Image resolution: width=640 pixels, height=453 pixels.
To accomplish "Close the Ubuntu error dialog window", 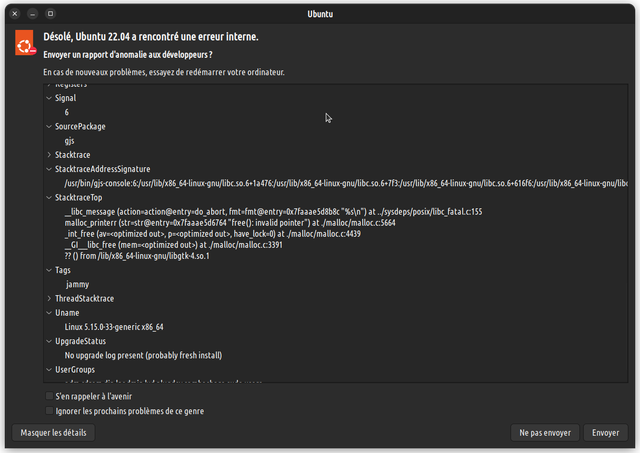I will point(15,14).
